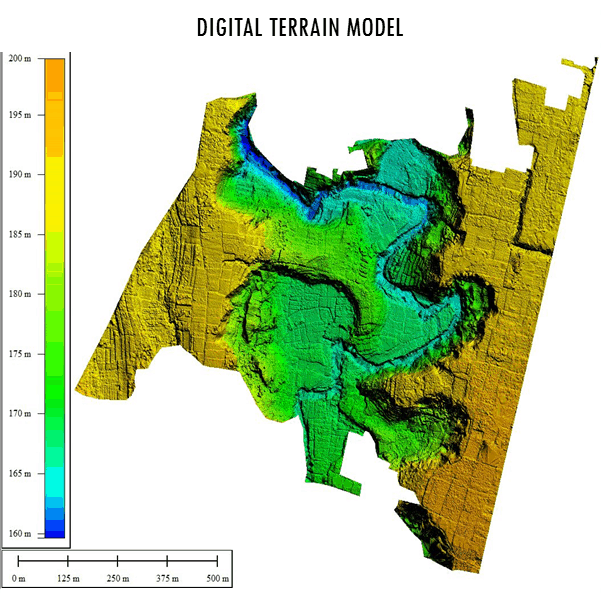Click the 125 m scale bar label
This screenshot has width=601, height=593.
68,578
